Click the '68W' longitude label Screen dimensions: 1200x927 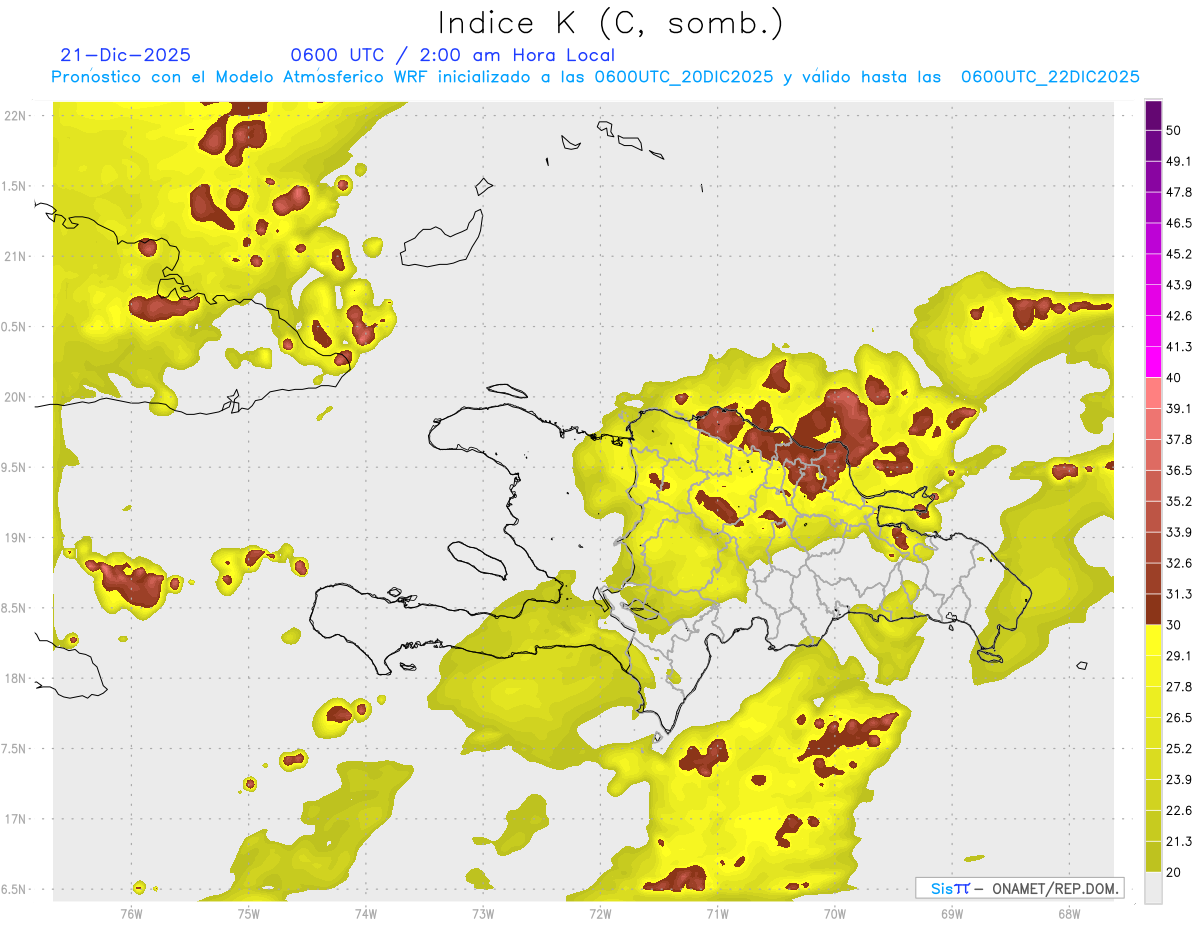coord(1069,913)
